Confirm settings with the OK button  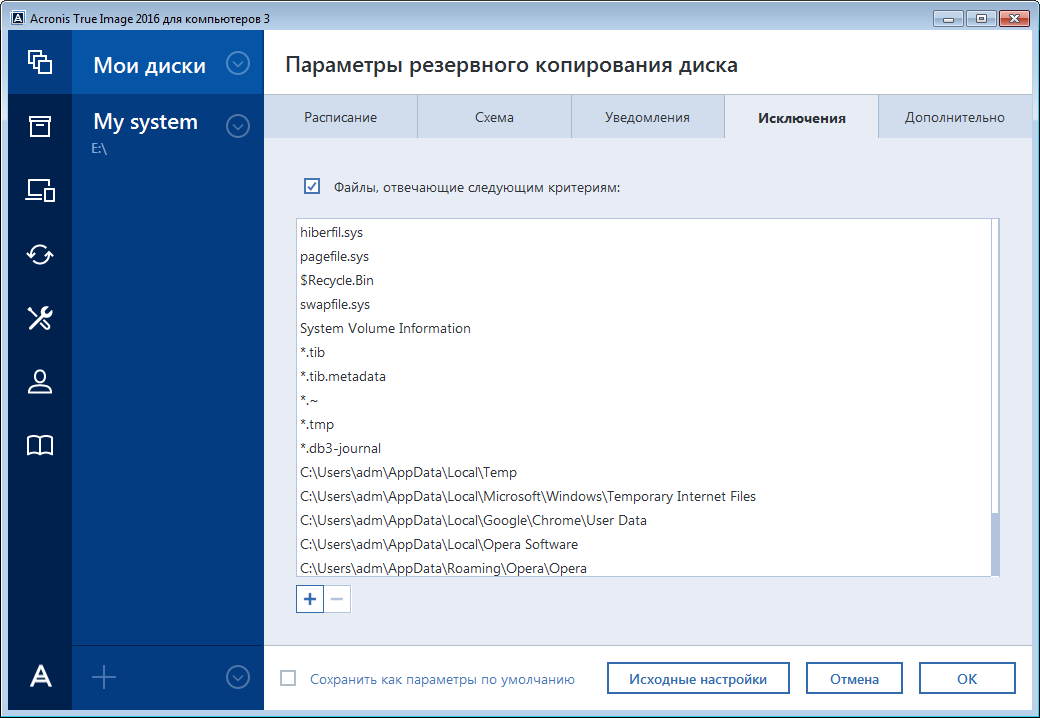(967, 678)
